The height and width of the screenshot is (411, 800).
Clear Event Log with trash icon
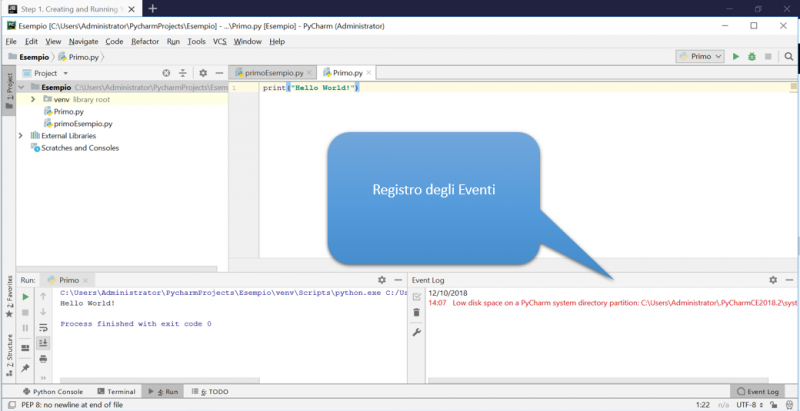tap(417, 313)
